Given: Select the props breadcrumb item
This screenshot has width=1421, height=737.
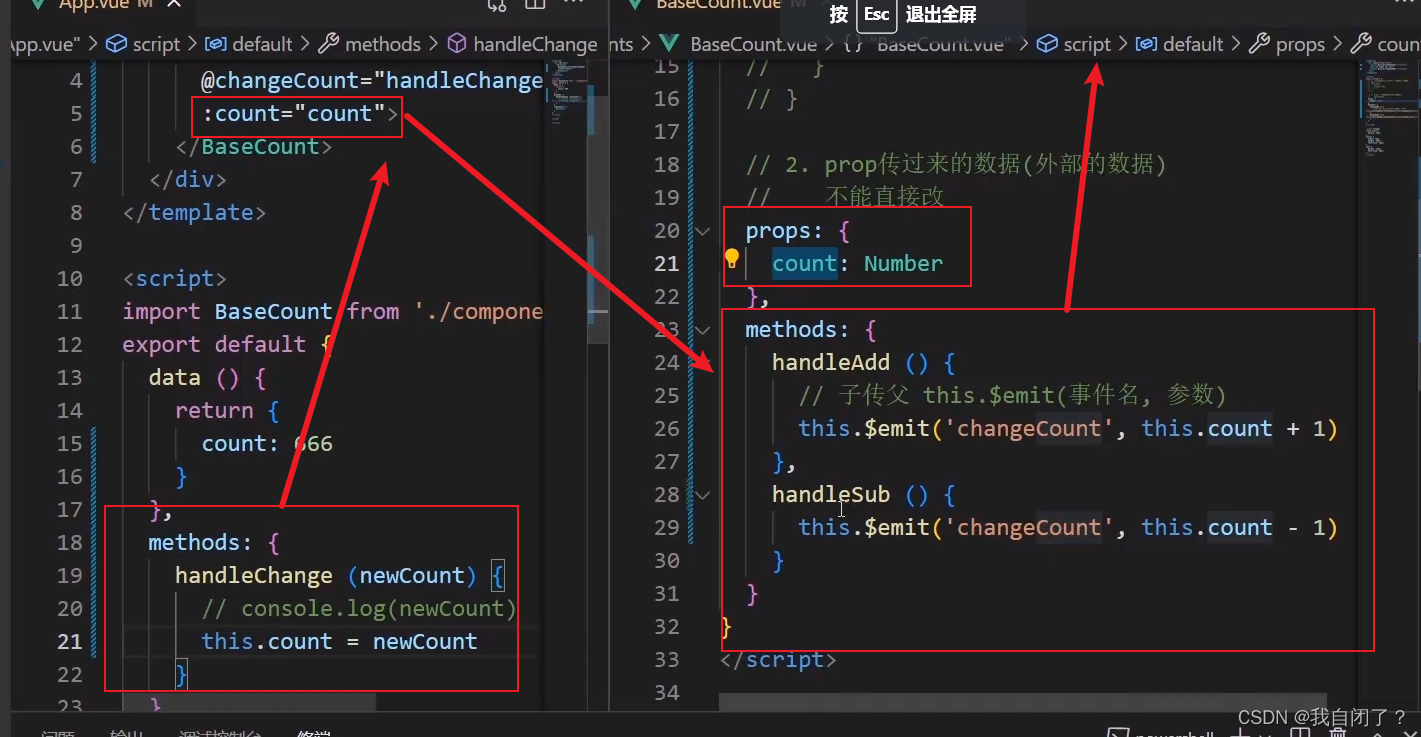Looking at the screenshot, I should (1301, 44).
